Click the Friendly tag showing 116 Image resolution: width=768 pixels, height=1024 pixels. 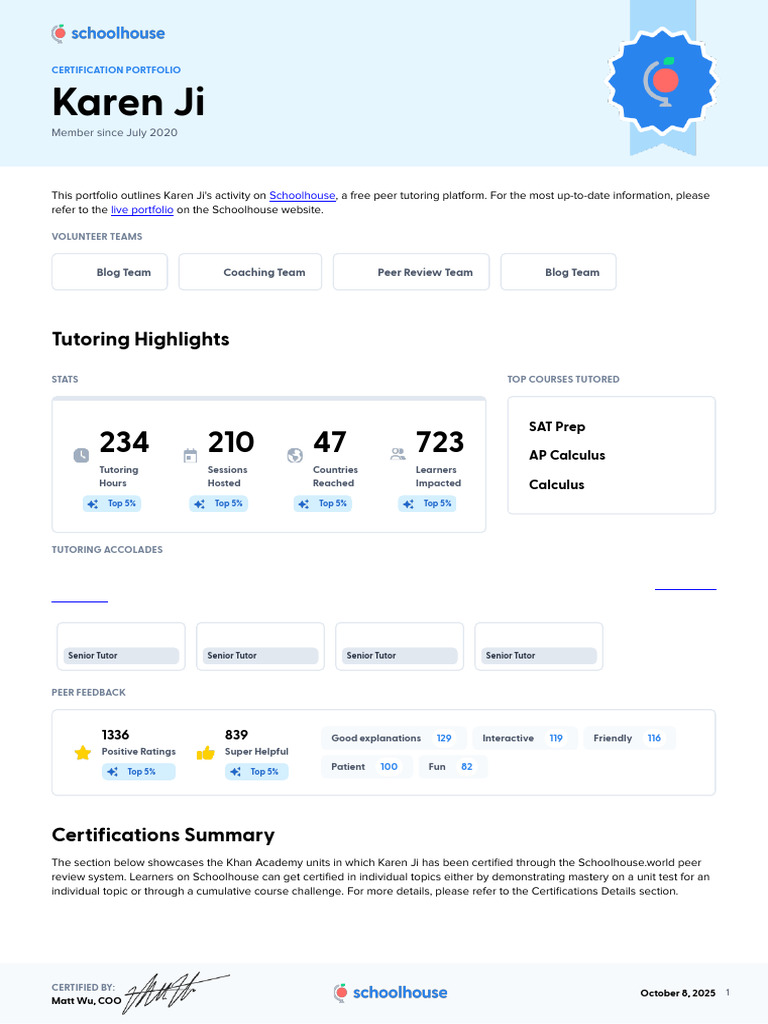click(x=630, y=738)
